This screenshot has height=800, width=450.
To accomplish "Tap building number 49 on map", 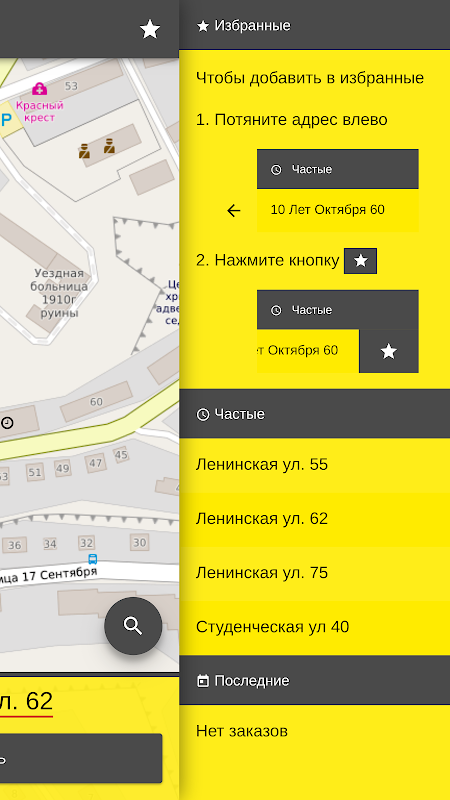I will 63,468.
